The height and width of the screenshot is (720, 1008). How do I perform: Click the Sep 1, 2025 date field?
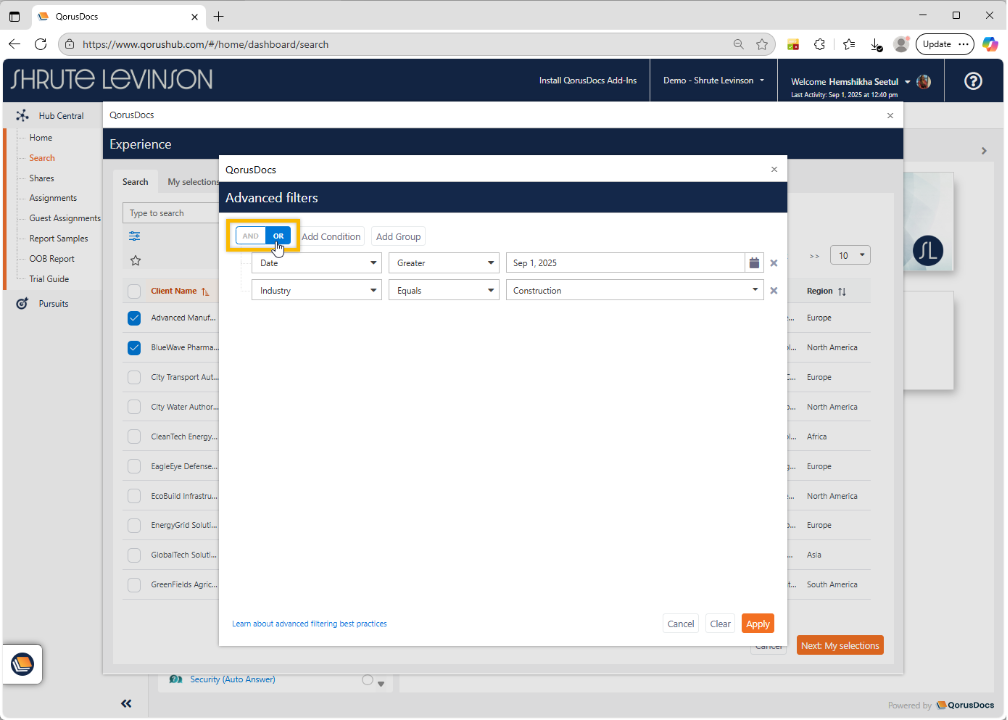pyautogui.click(x=625, y=263)
